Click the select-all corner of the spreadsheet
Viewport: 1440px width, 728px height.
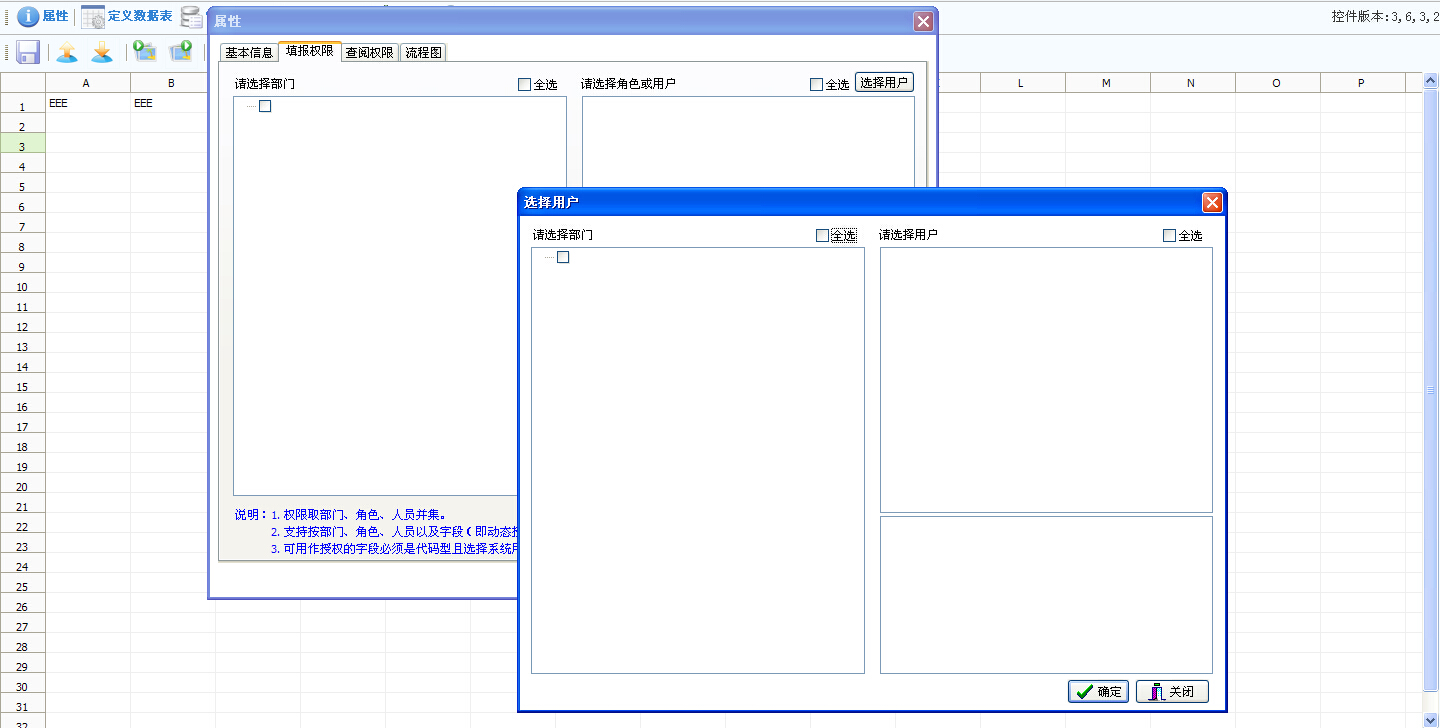[22, 83]
